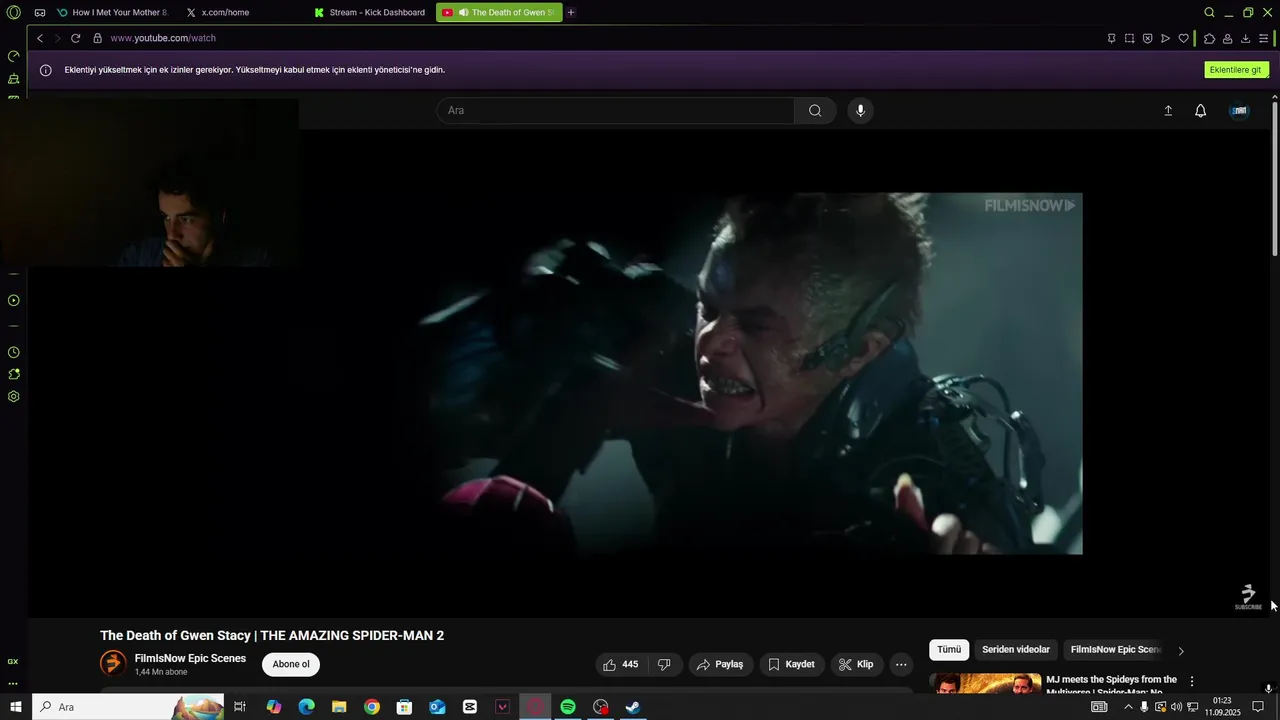Open the sidebar Settings gear icon
The height and width of the screenshot is (720, 1280).
click(14, 396)
